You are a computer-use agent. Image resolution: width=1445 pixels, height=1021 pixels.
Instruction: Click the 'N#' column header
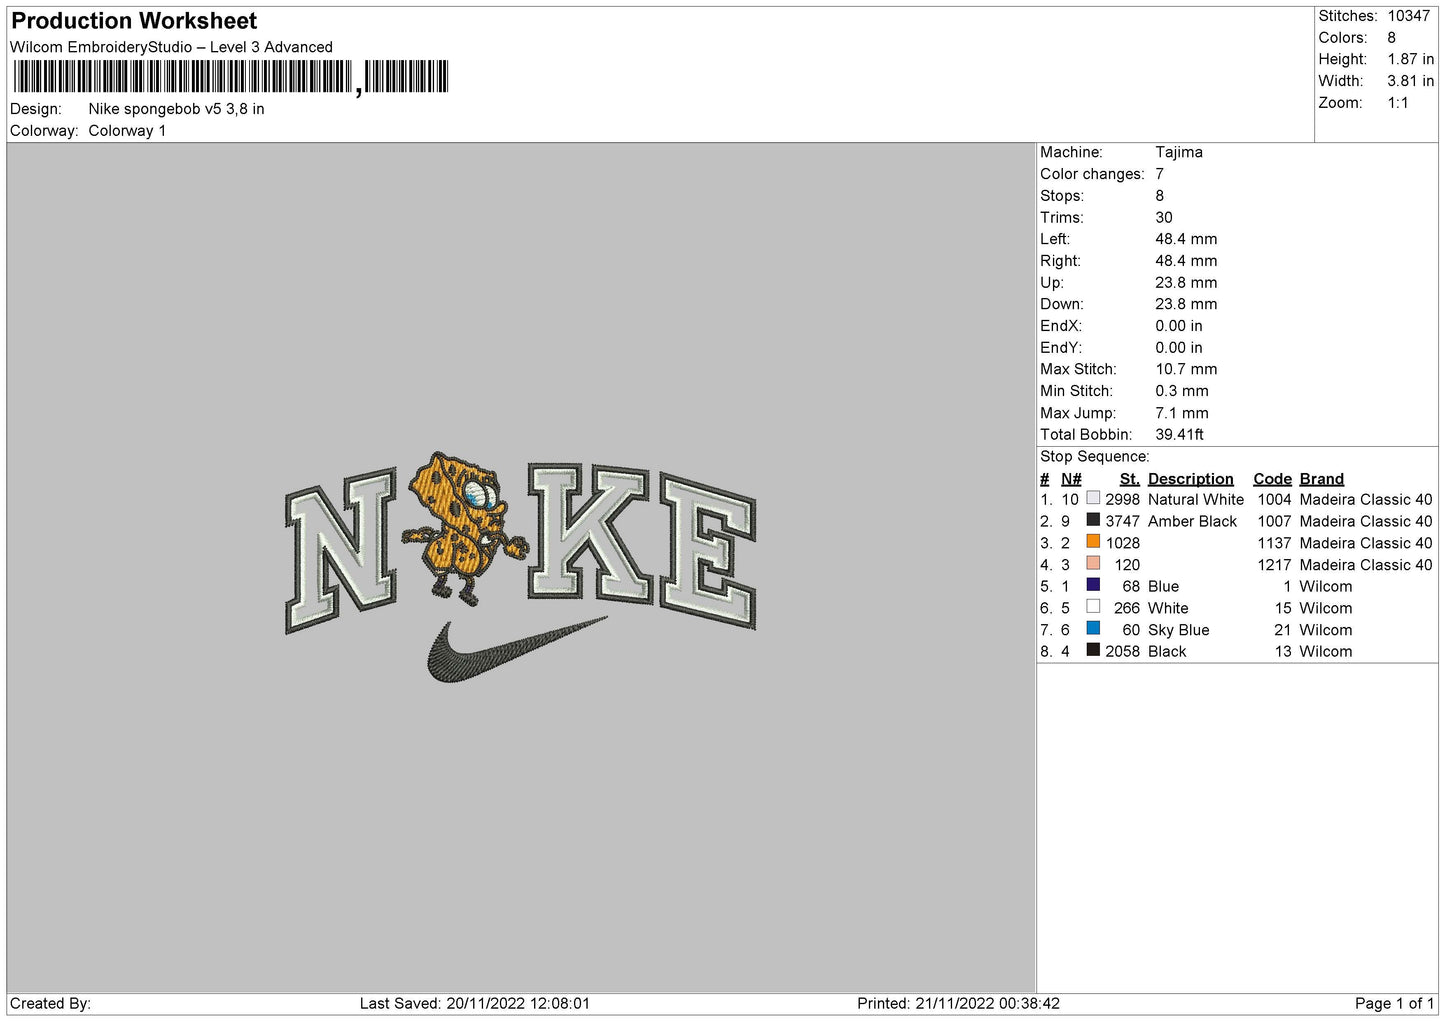tap(1071, 479)
